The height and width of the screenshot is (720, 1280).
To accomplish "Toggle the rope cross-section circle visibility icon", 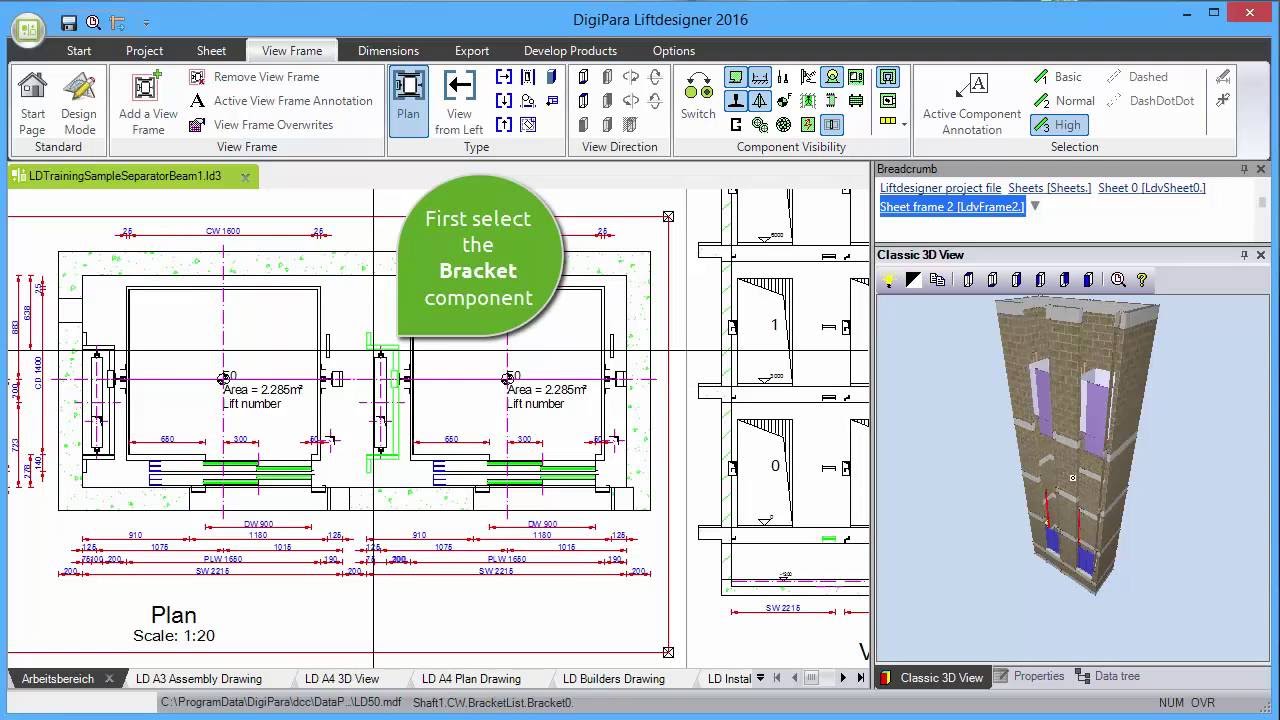I will coord(783,124).
